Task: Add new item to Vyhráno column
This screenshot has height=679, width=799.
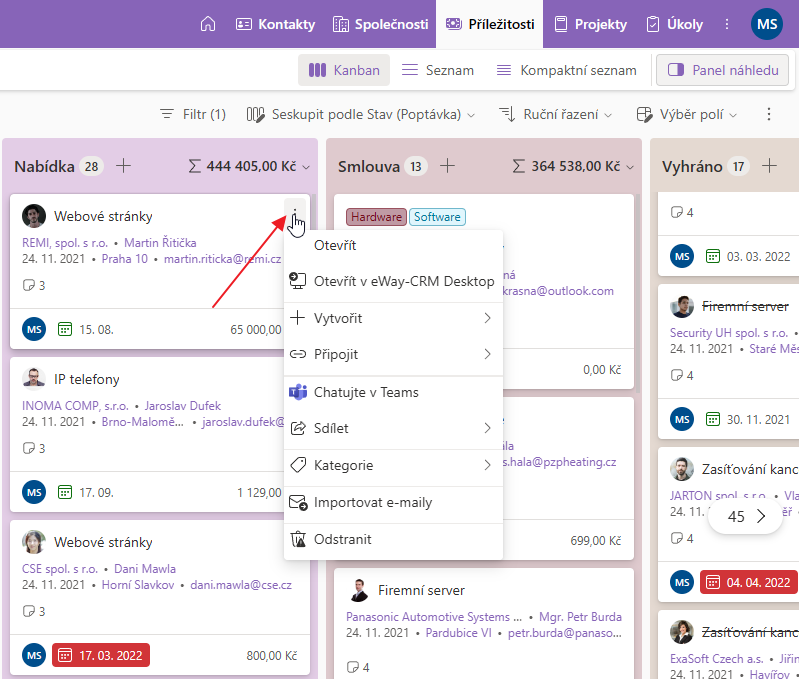Action: tap(769, 166)
